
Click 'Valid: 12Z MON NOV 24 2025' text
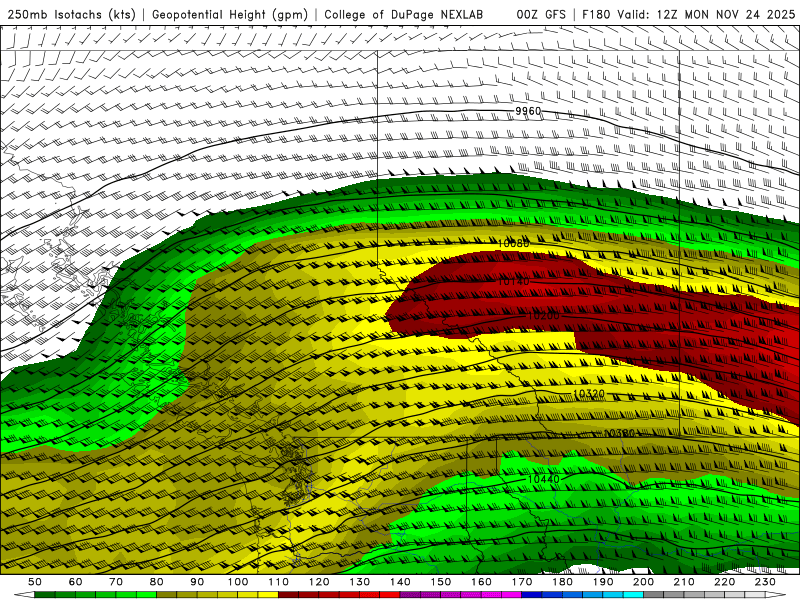click(706, 14)
